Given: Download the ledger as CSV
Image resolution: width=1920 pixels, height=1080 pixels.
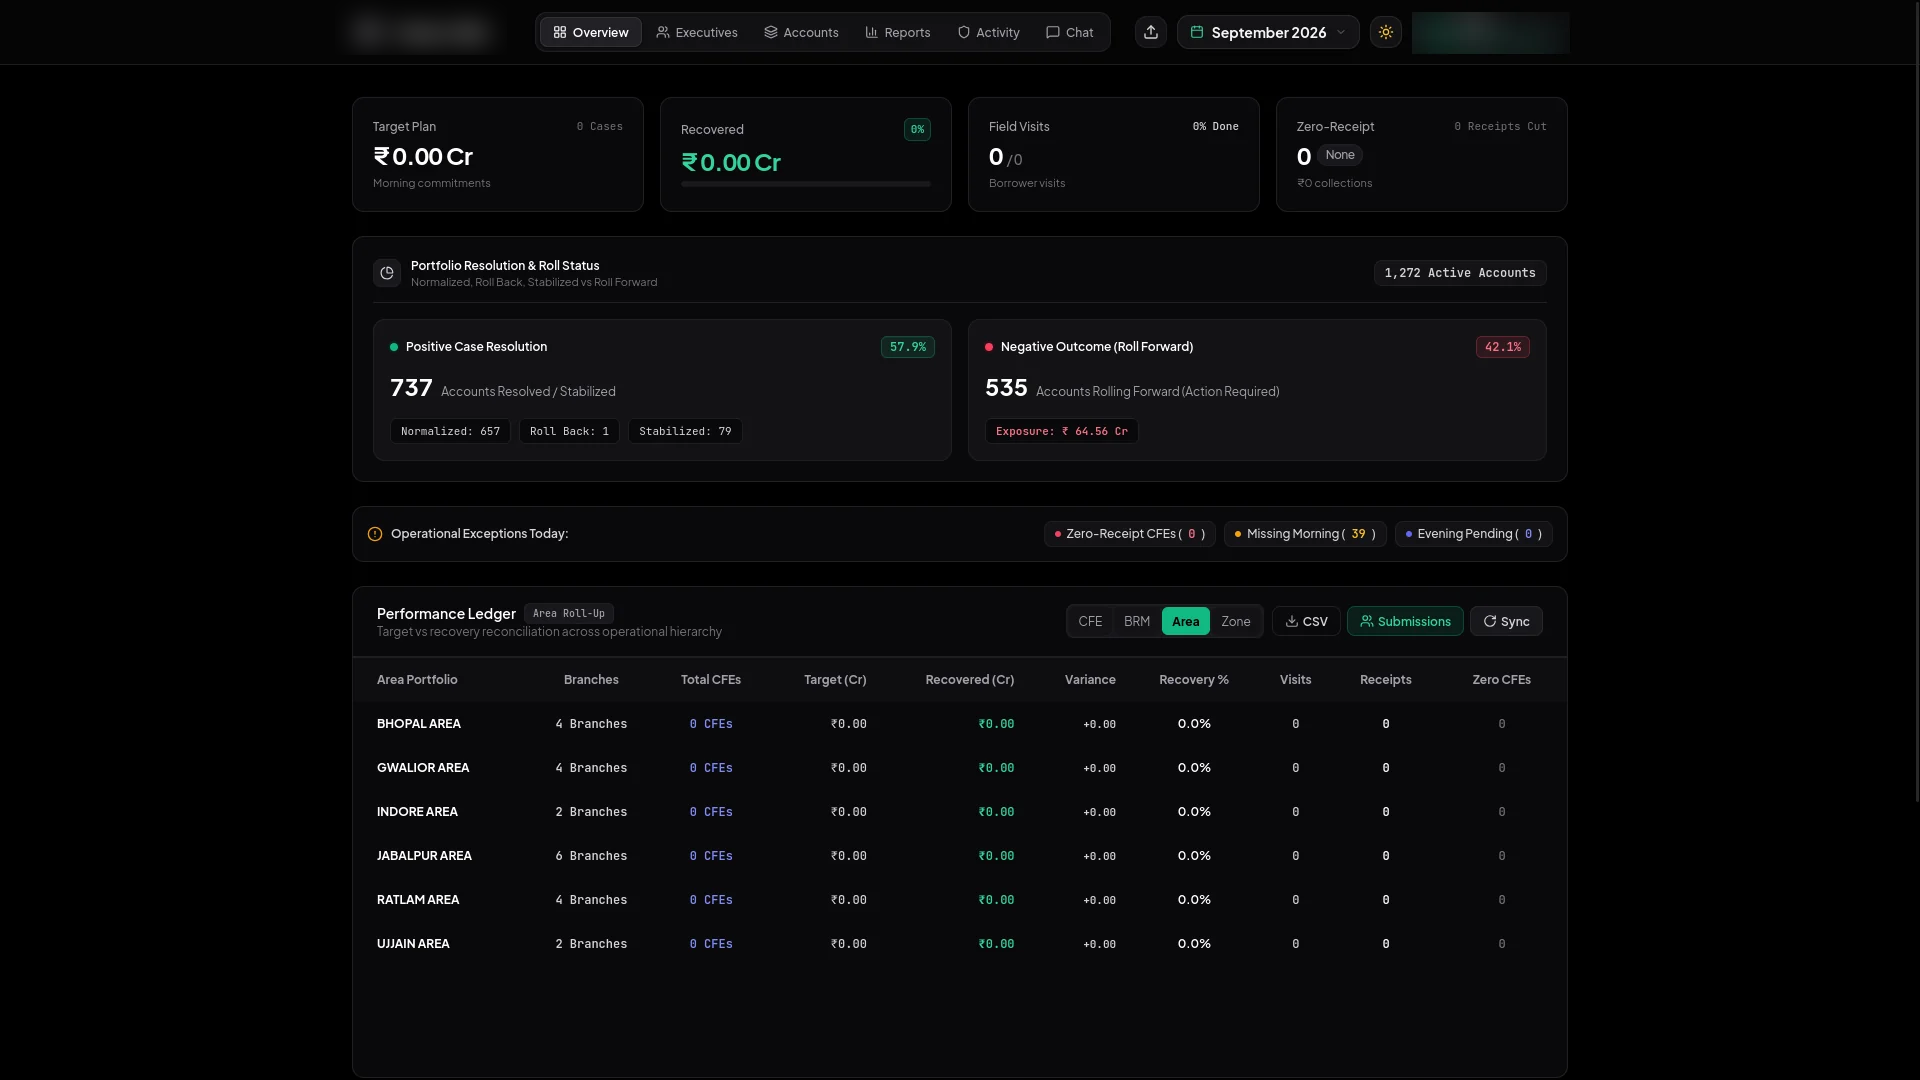Looking at the screenshot, I should tap(1306, 621).
